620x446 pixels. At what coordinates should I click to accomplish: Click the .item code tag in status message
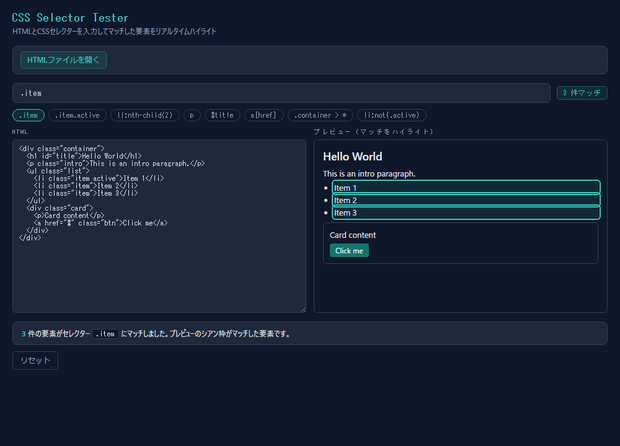[x=105, y=334]
